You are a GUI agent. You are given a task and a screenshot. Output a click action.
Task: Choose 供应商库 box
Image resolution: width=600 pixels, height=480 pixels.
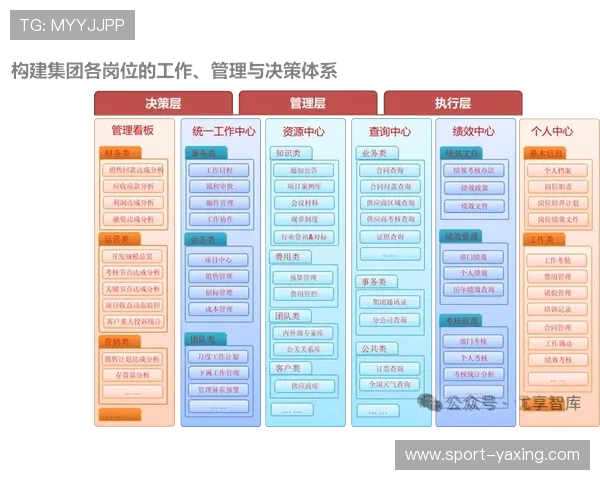[x=304, y=386]
